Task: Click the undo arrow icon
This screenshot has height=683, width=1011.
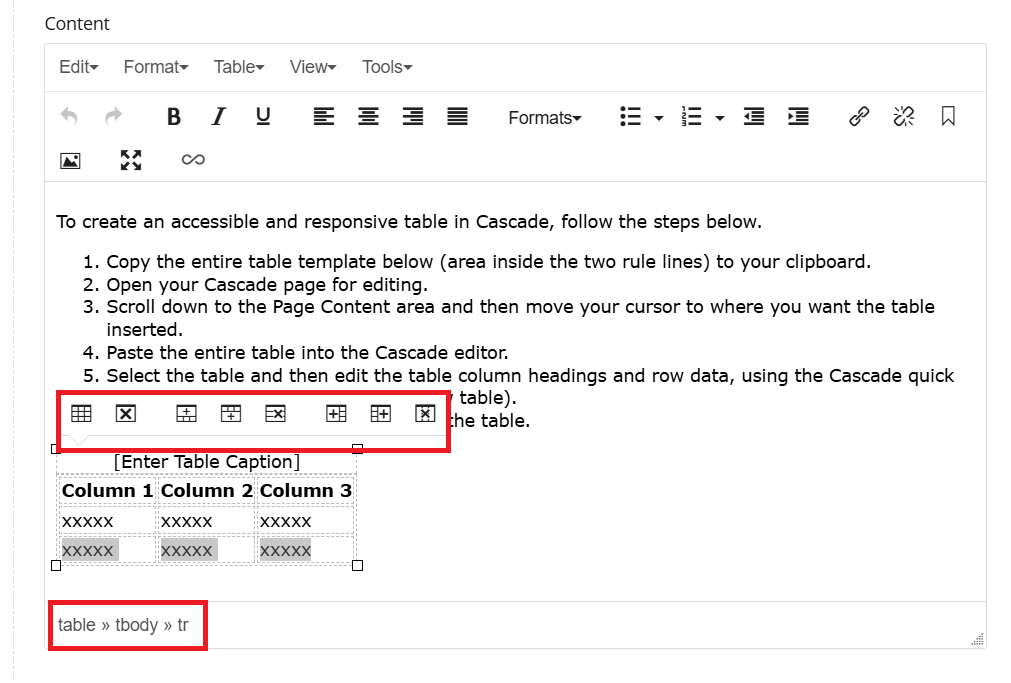Action: click(x=69, y=117)
